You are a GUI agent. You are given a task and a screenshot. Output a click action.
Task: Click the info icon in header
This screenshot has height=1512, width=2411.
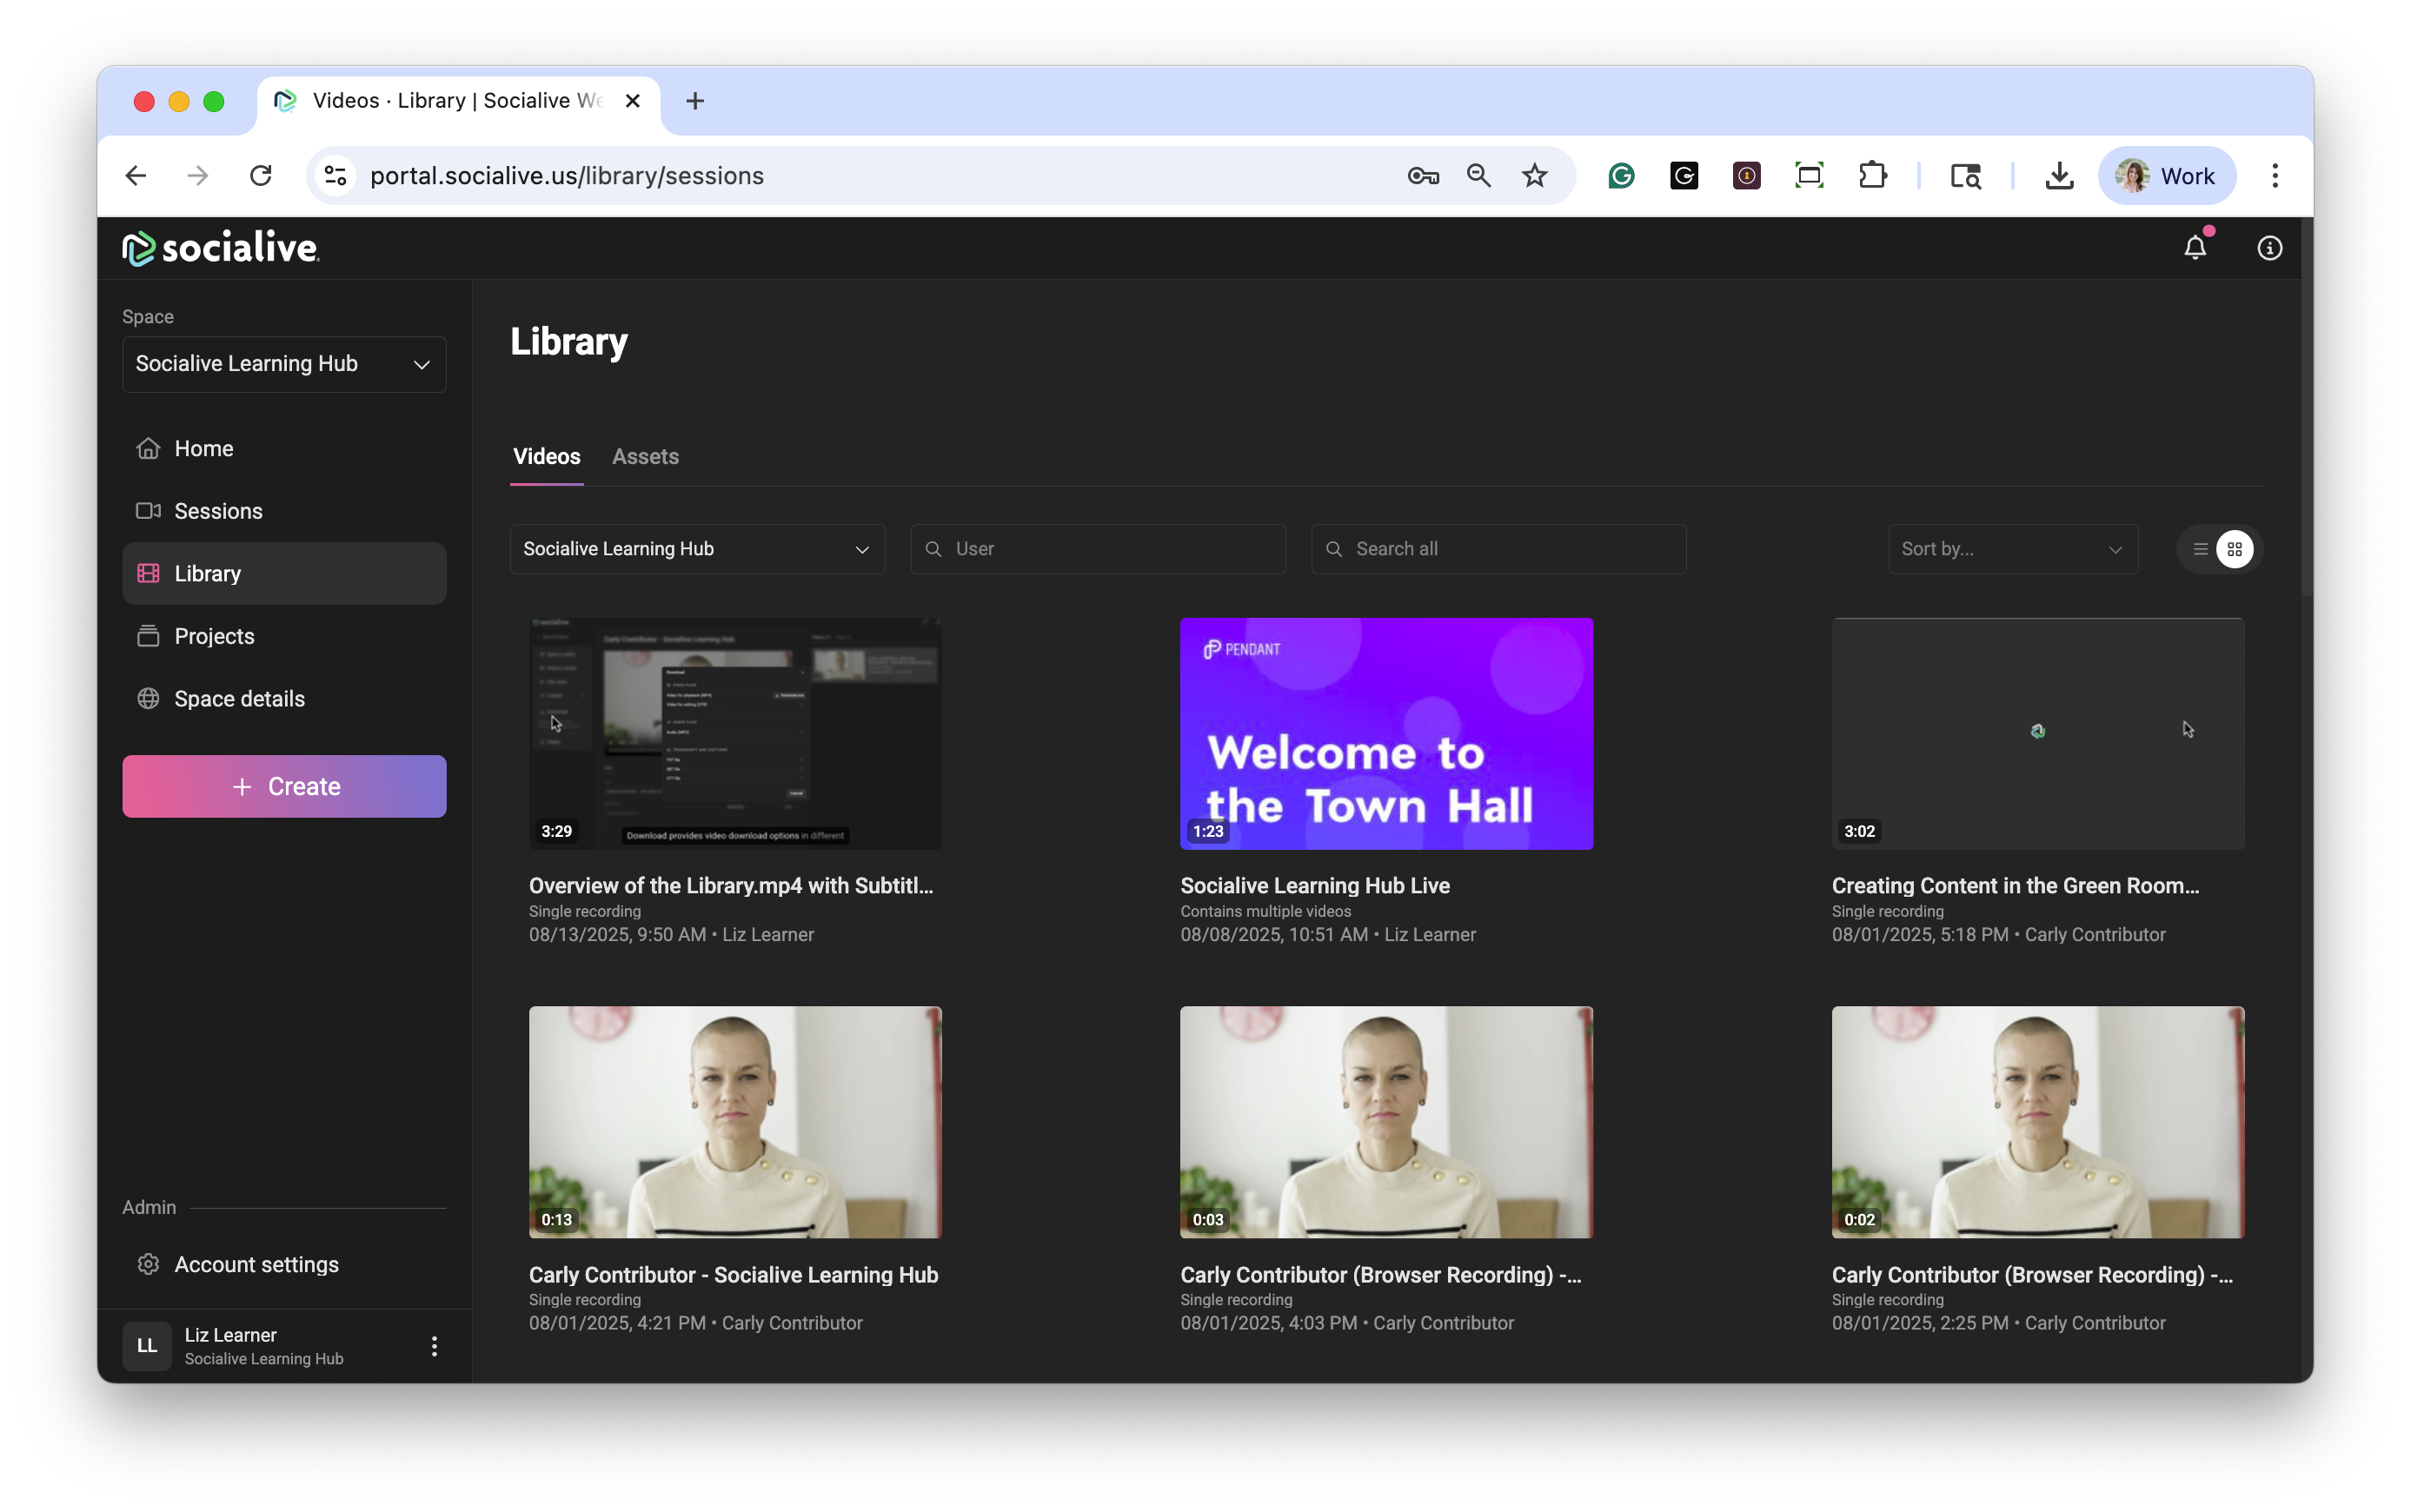[2269, 248]
